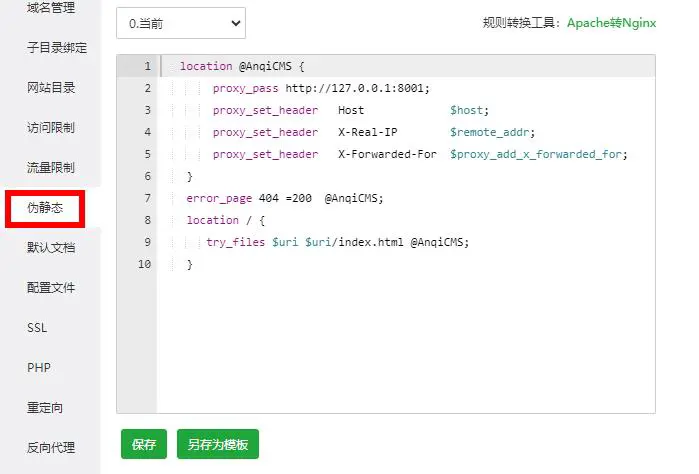Screen dimensions: 699x474
Task: Click line number 1 in editor gutter
Action: [147, 66]
